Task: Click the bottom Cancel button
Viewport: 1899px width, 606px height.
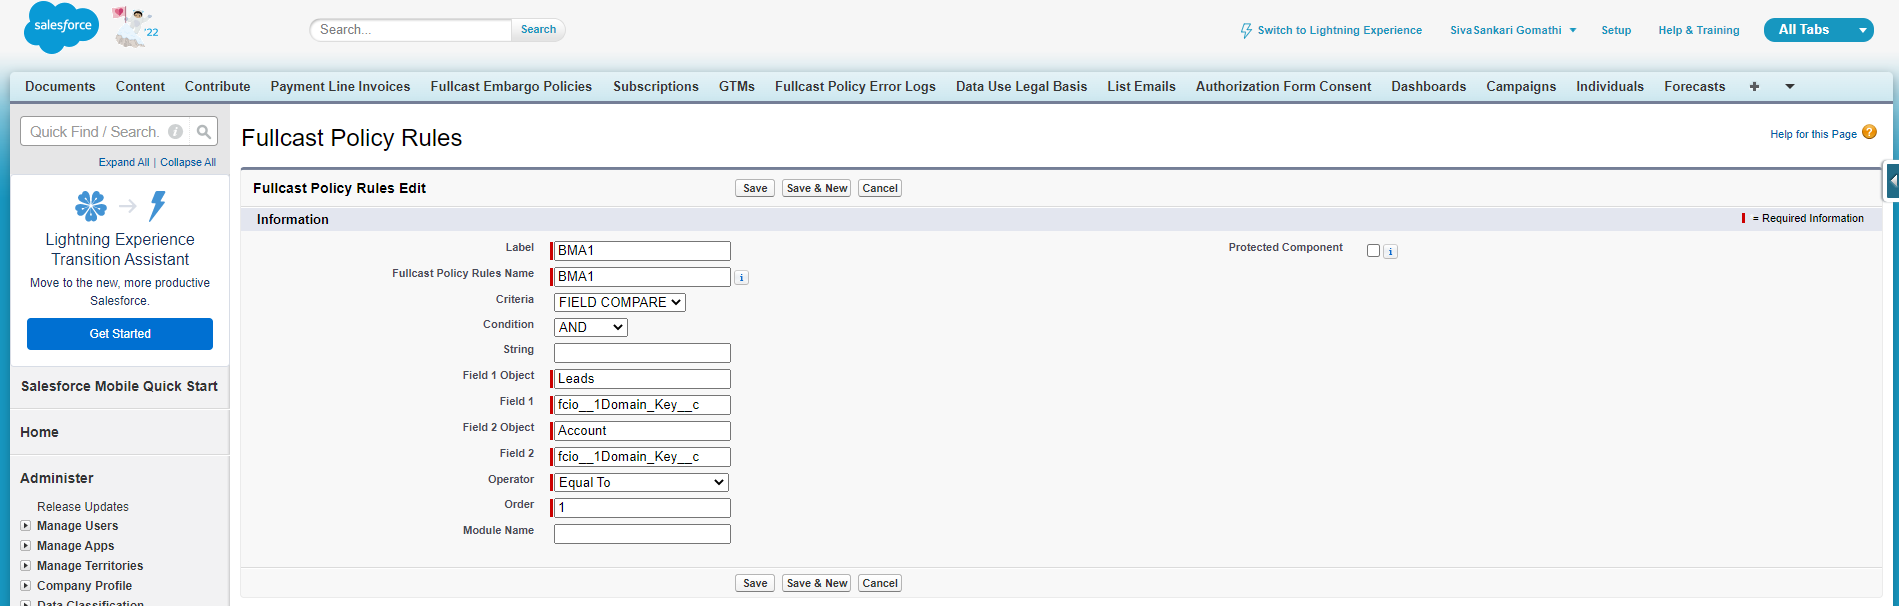Action: pos(880,583)
